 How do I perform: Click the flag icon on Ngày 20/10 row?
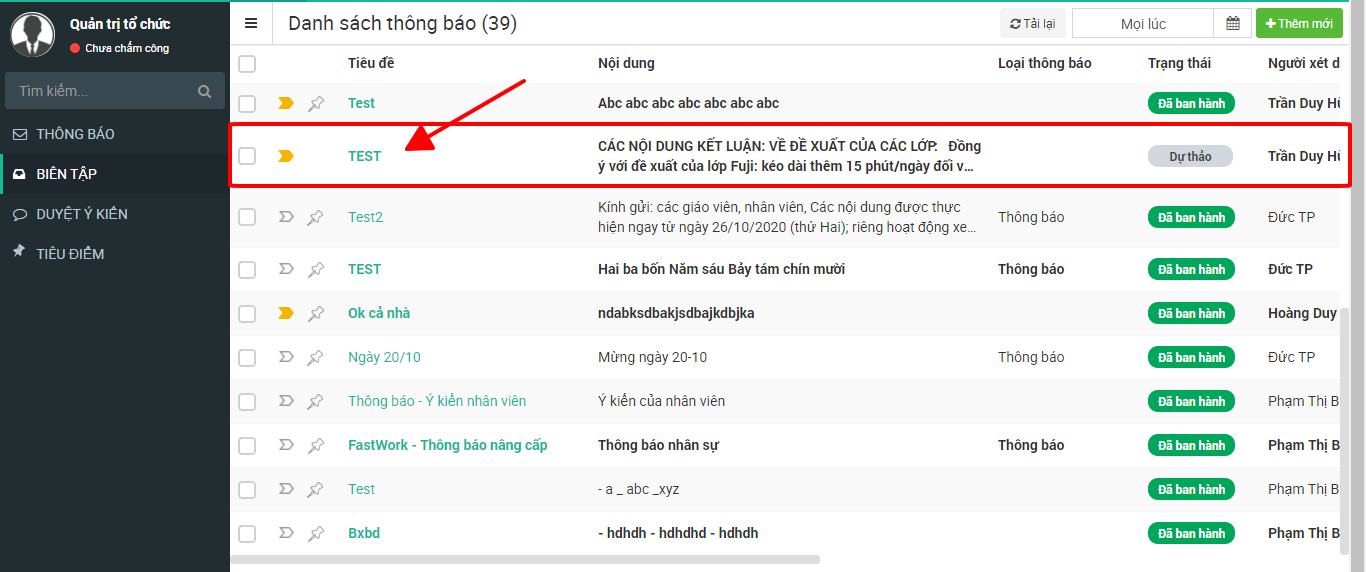(x=286, y=357)
